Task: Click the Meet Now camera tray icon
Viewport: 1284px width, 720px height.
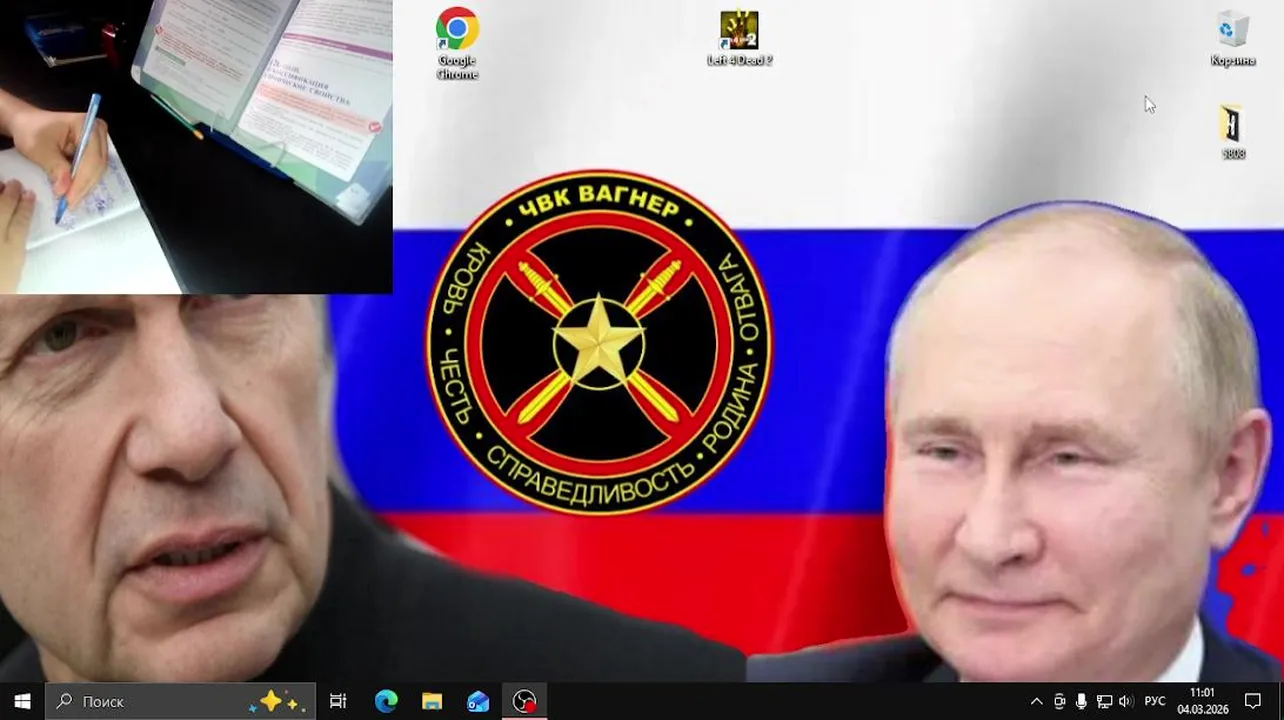Action: pos(1059,701)
